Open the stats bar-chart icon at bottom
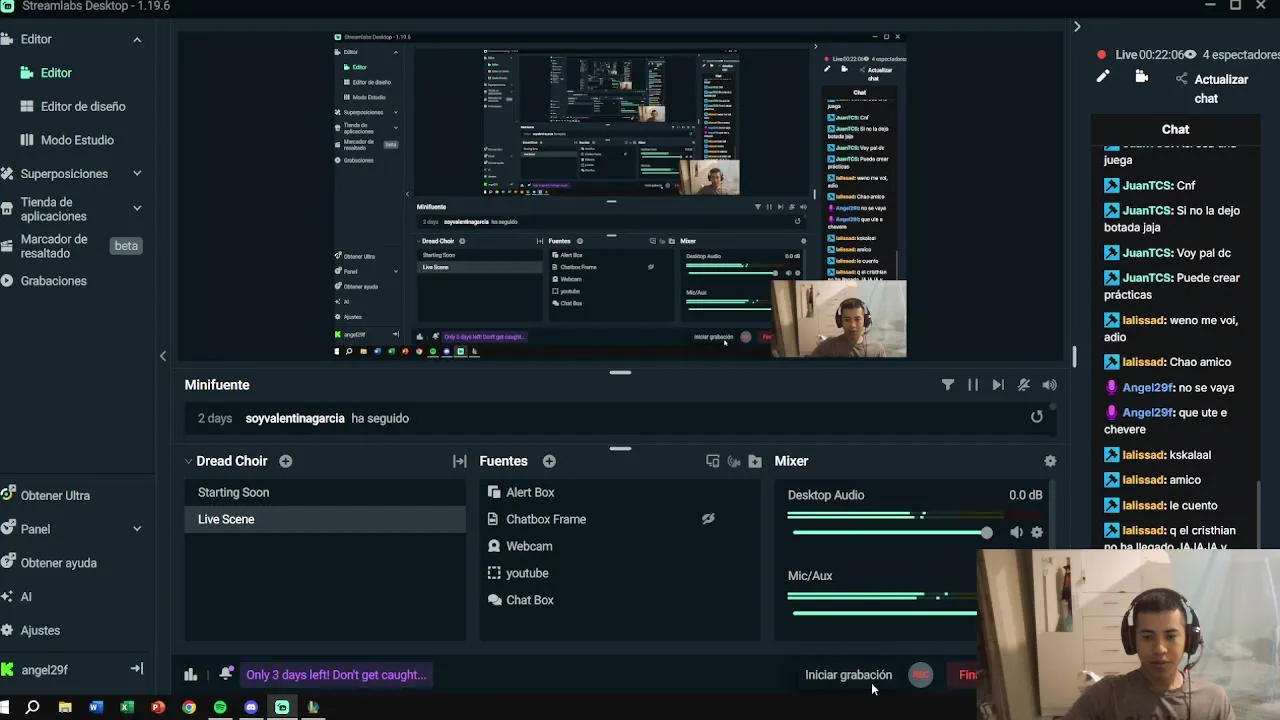This screenshot has height=720, width=1280. [x=191, y=675]
